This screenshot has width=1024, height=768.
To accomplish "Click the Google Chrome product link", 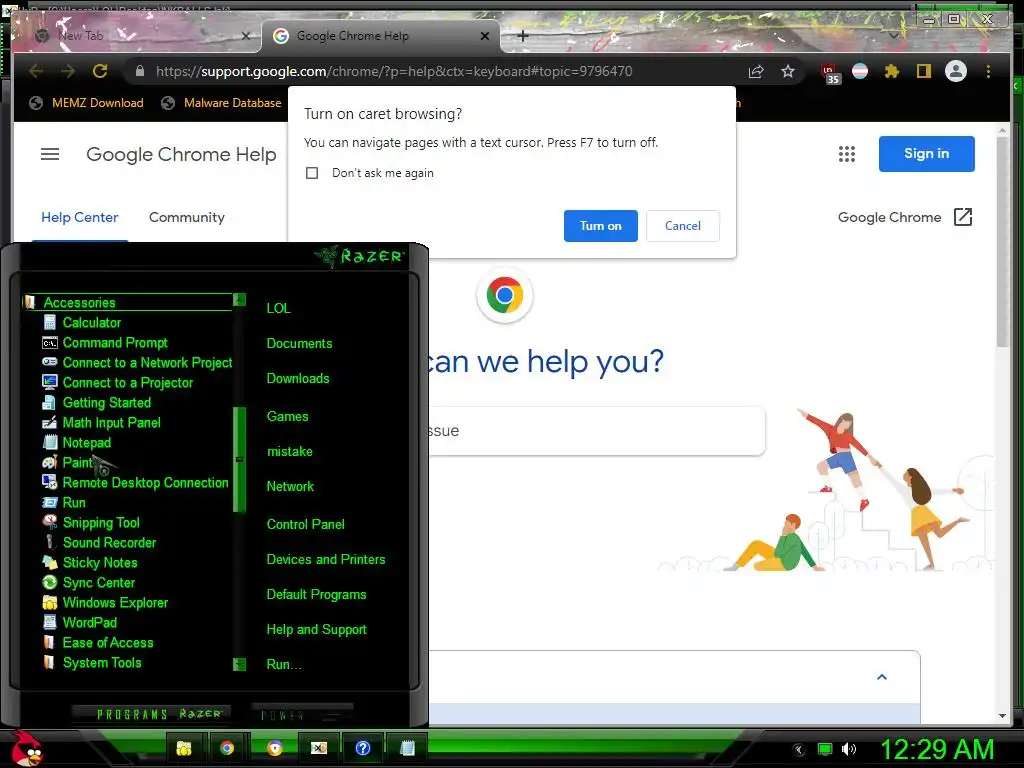I will coord(889,217).
